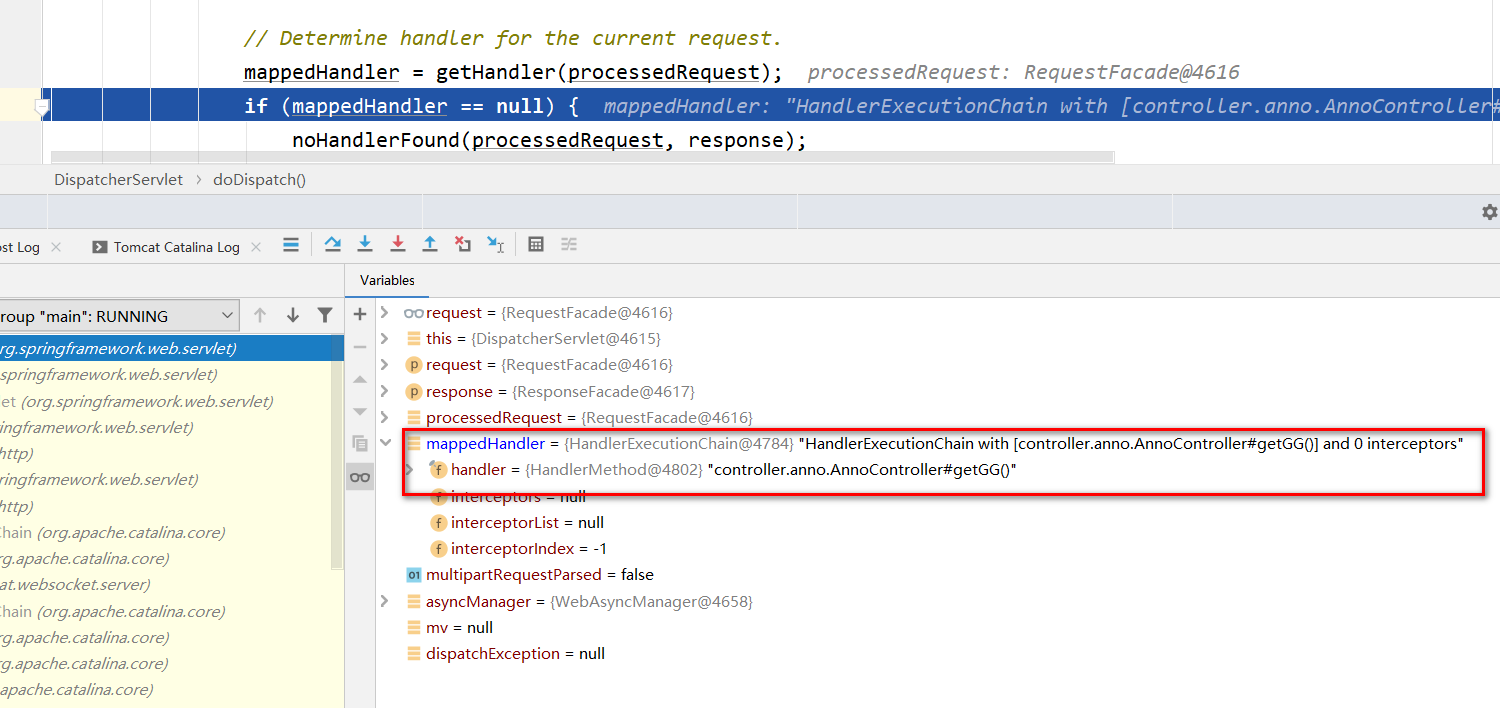1500x708 pixels.
Task: Expand the 'this' DispatcherServlet node
Action: pos(385,339)
